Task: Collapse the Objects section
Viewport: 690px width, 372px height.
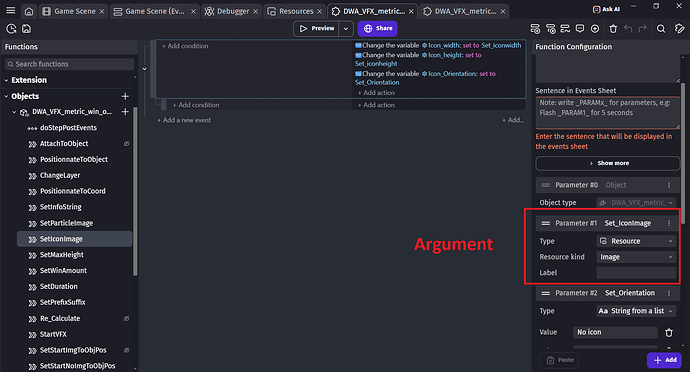Action: pos(6,96)
